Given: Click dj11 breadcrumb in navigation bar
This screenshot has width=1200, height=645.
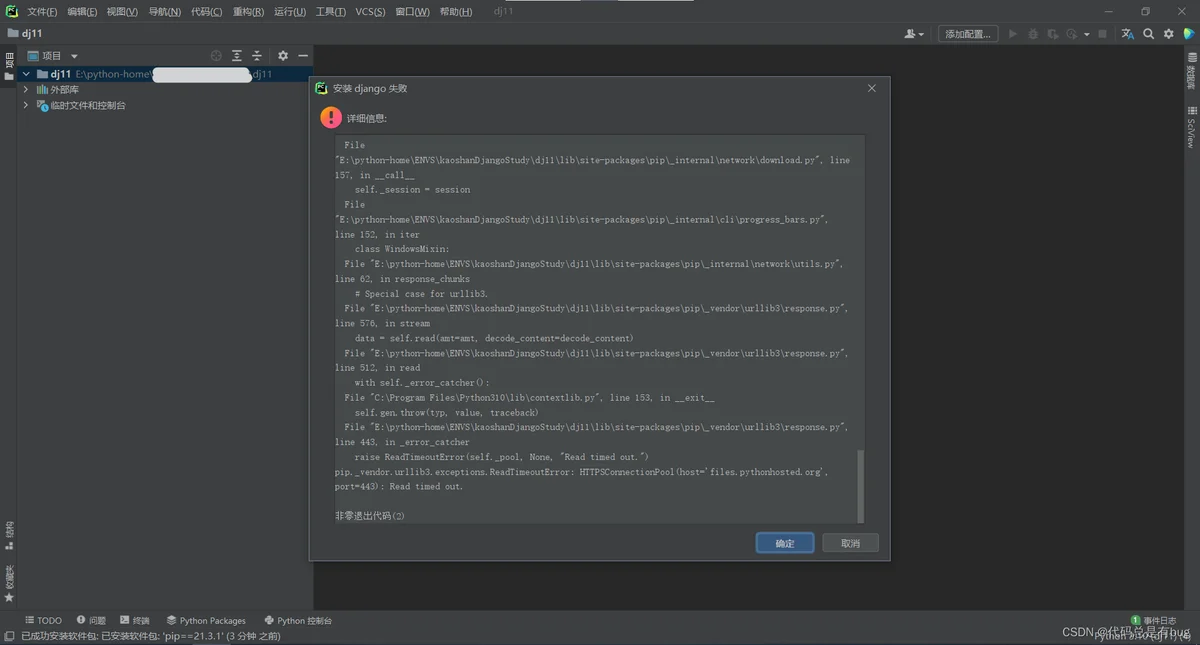Looking at the screenshot, I should (x=25, y=34).
